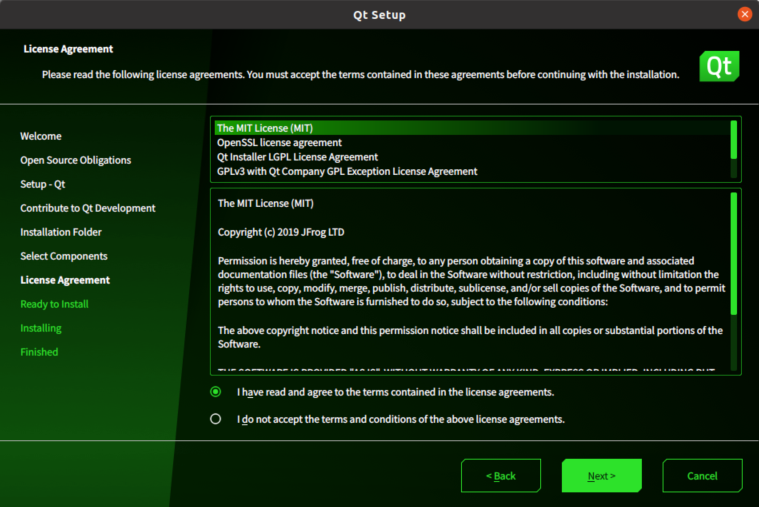759x507 pixels.
Task: Agree to the license agreement terms
Action: tap(216, 392)
